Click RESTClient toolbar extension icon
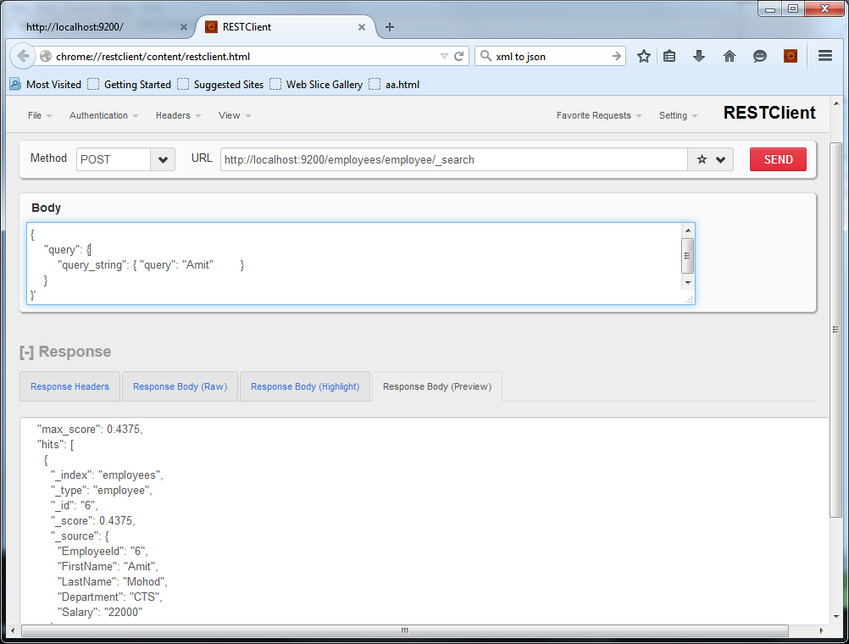This screenshot has height=644, width=849. (x=791, y=56)
